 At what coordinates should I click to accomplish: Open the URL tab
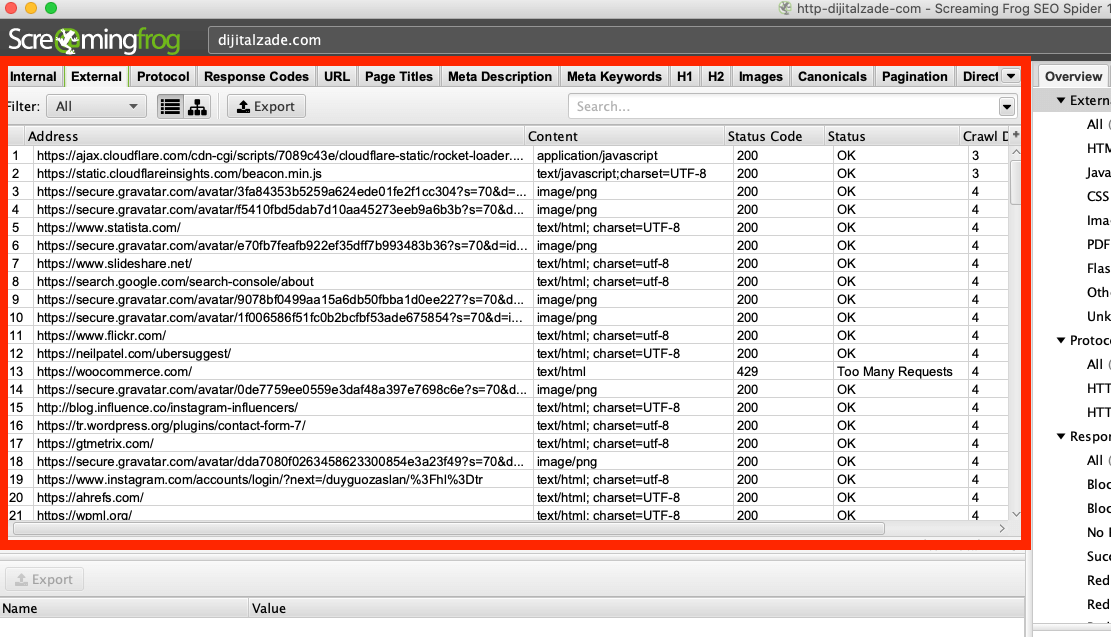(x=337, y=77)
